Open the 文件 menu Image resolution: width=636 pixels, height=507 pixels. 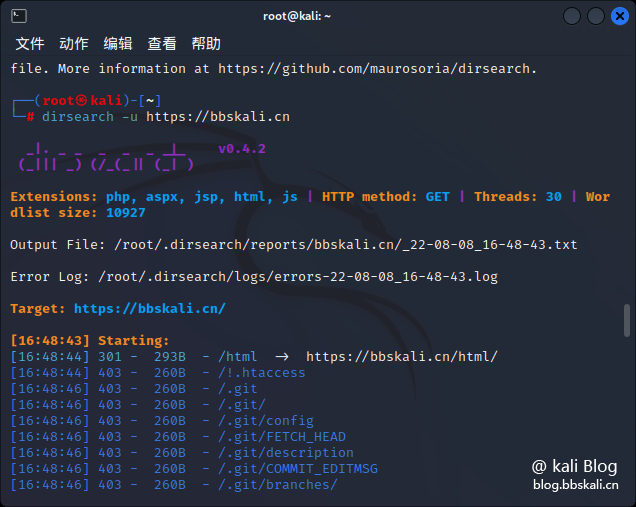point(30,43)
